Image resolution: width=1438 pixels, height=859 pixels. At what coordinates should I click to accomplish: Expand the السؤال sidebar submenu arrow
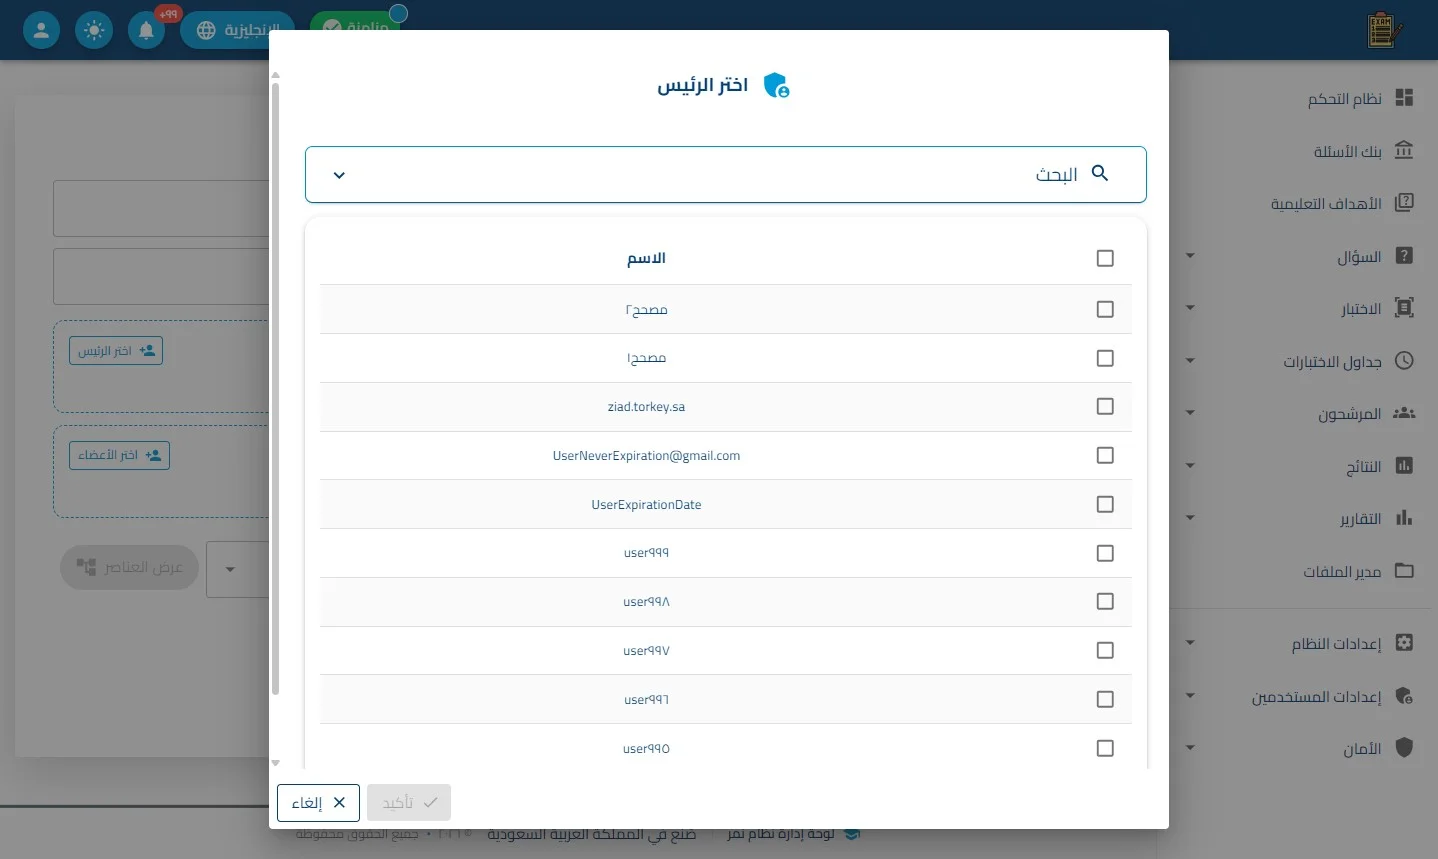(1190, 256)
